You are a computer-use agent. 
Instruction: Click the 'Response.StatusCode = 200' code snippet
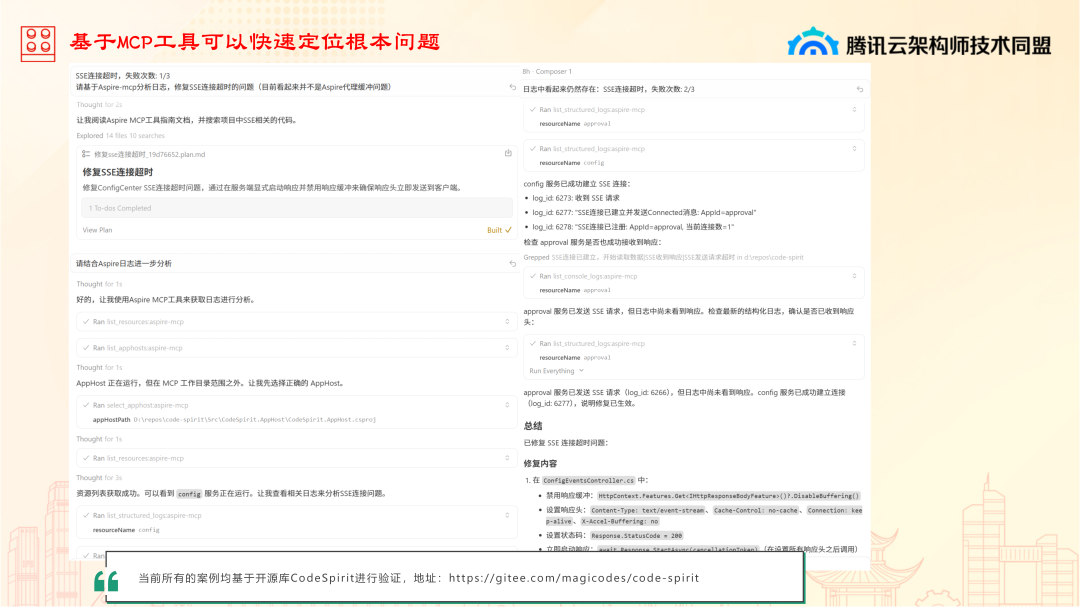(x=636, y=535)
